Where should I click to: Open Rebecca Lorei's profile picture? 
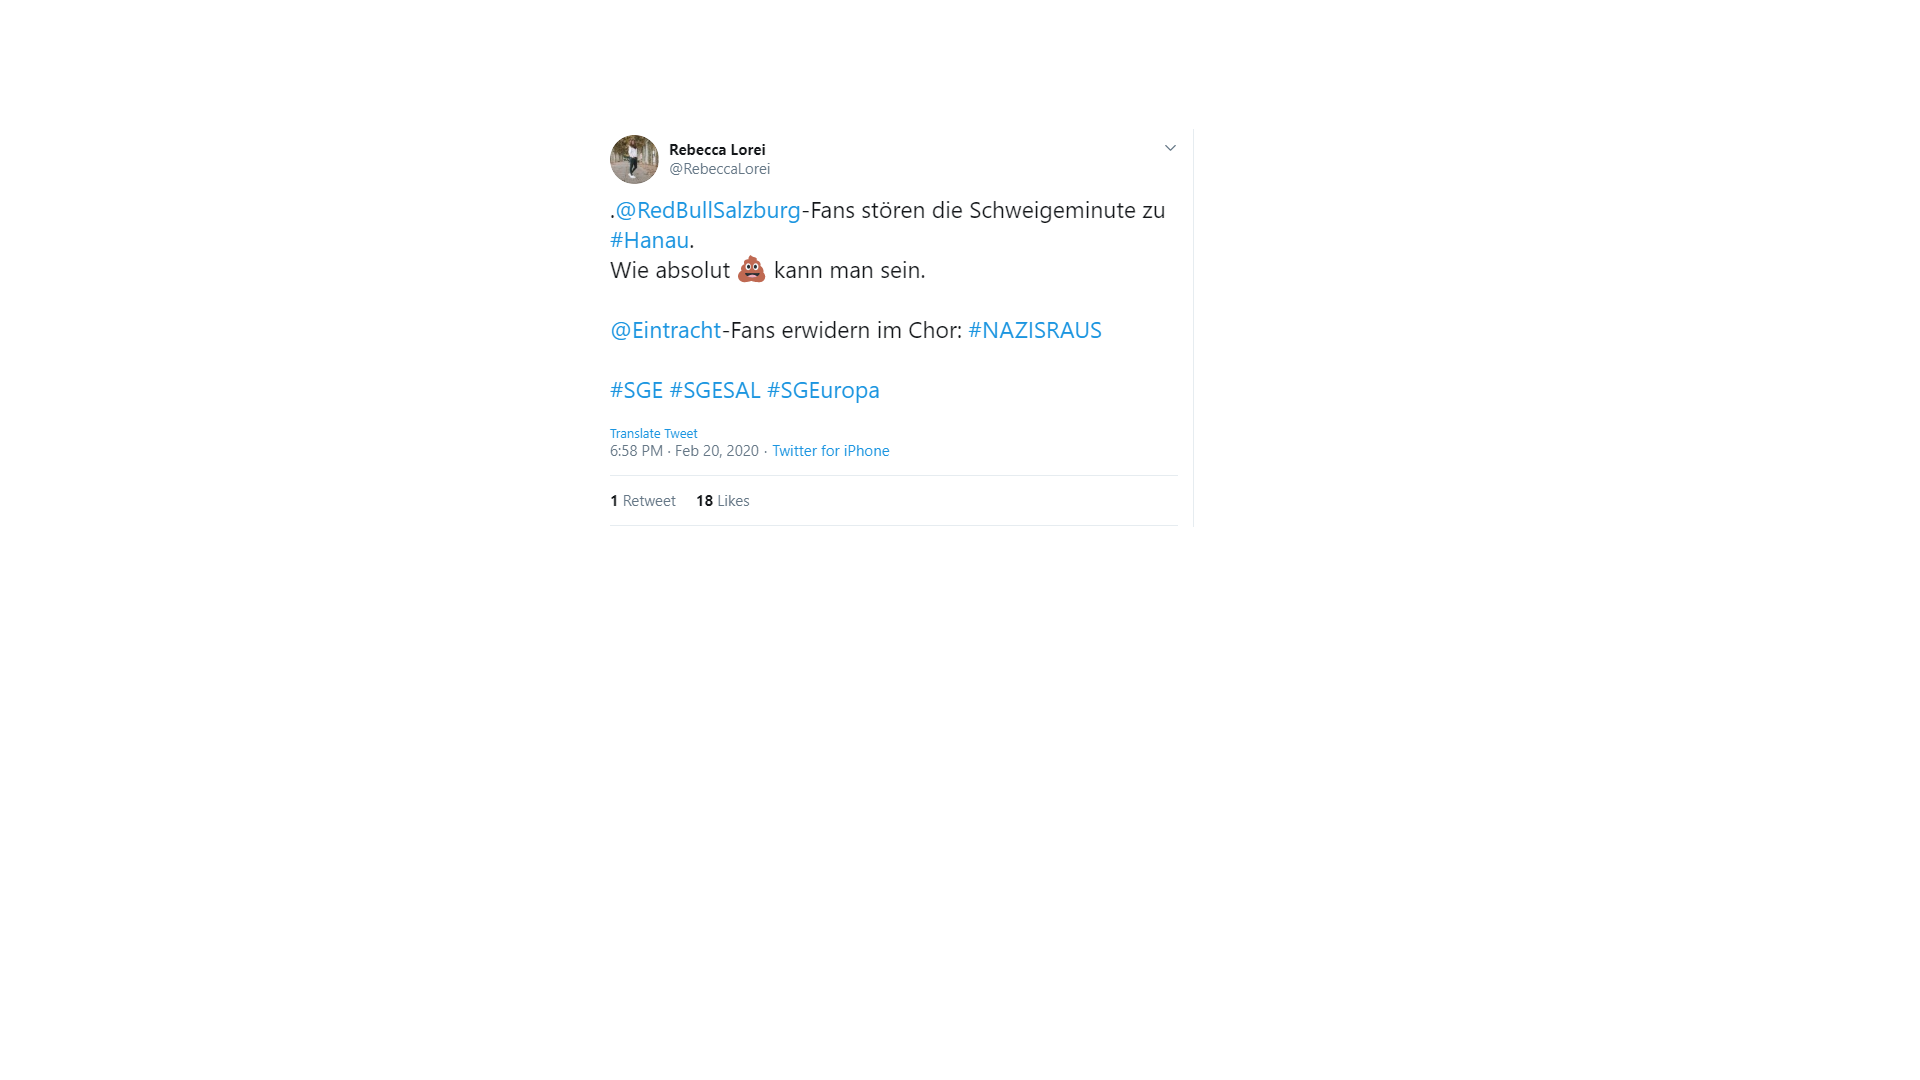(x=634, y=159)
